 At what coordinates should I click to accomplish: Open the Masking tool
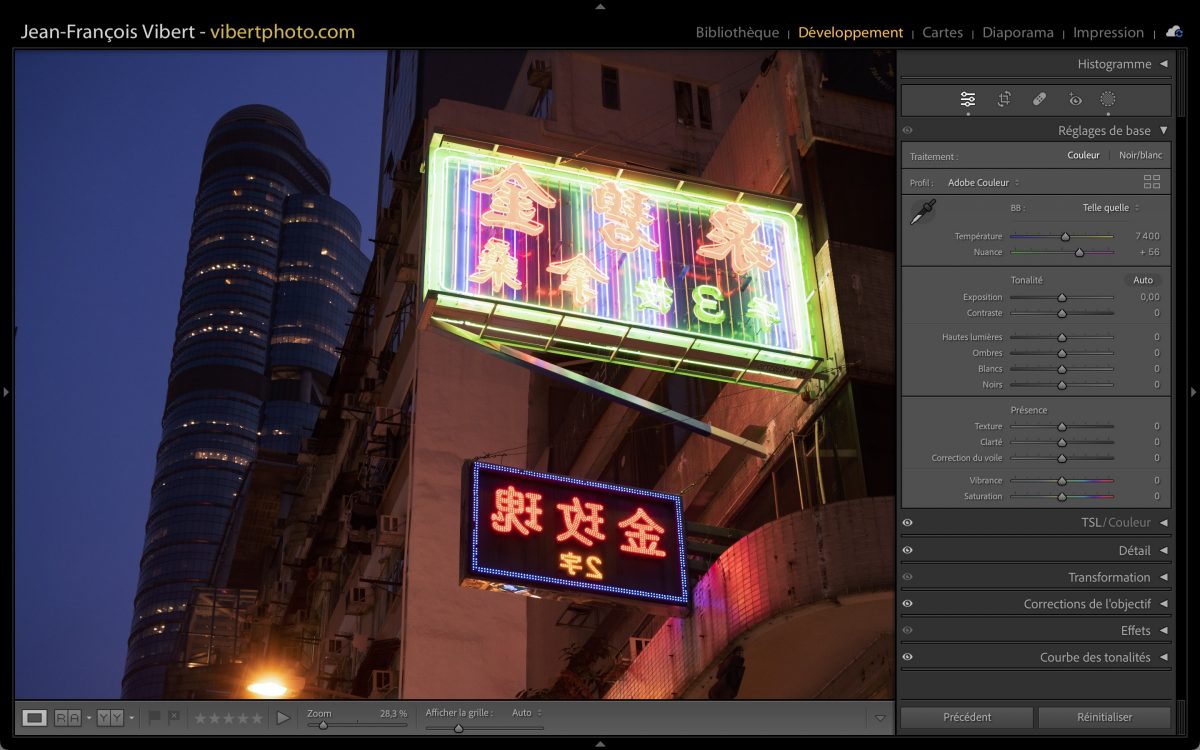pos(1108,99)
